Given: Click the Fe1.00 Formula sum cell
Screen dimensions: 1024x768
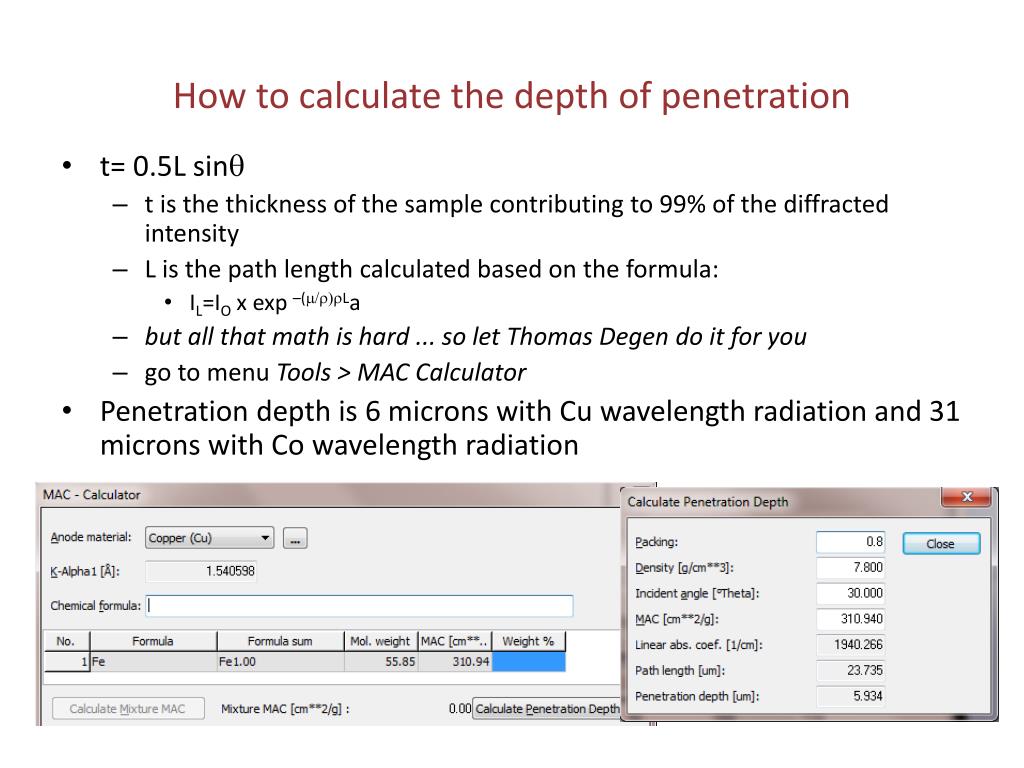Looking at the screenshot, I should pyautogui.click(x=280, y=662).
